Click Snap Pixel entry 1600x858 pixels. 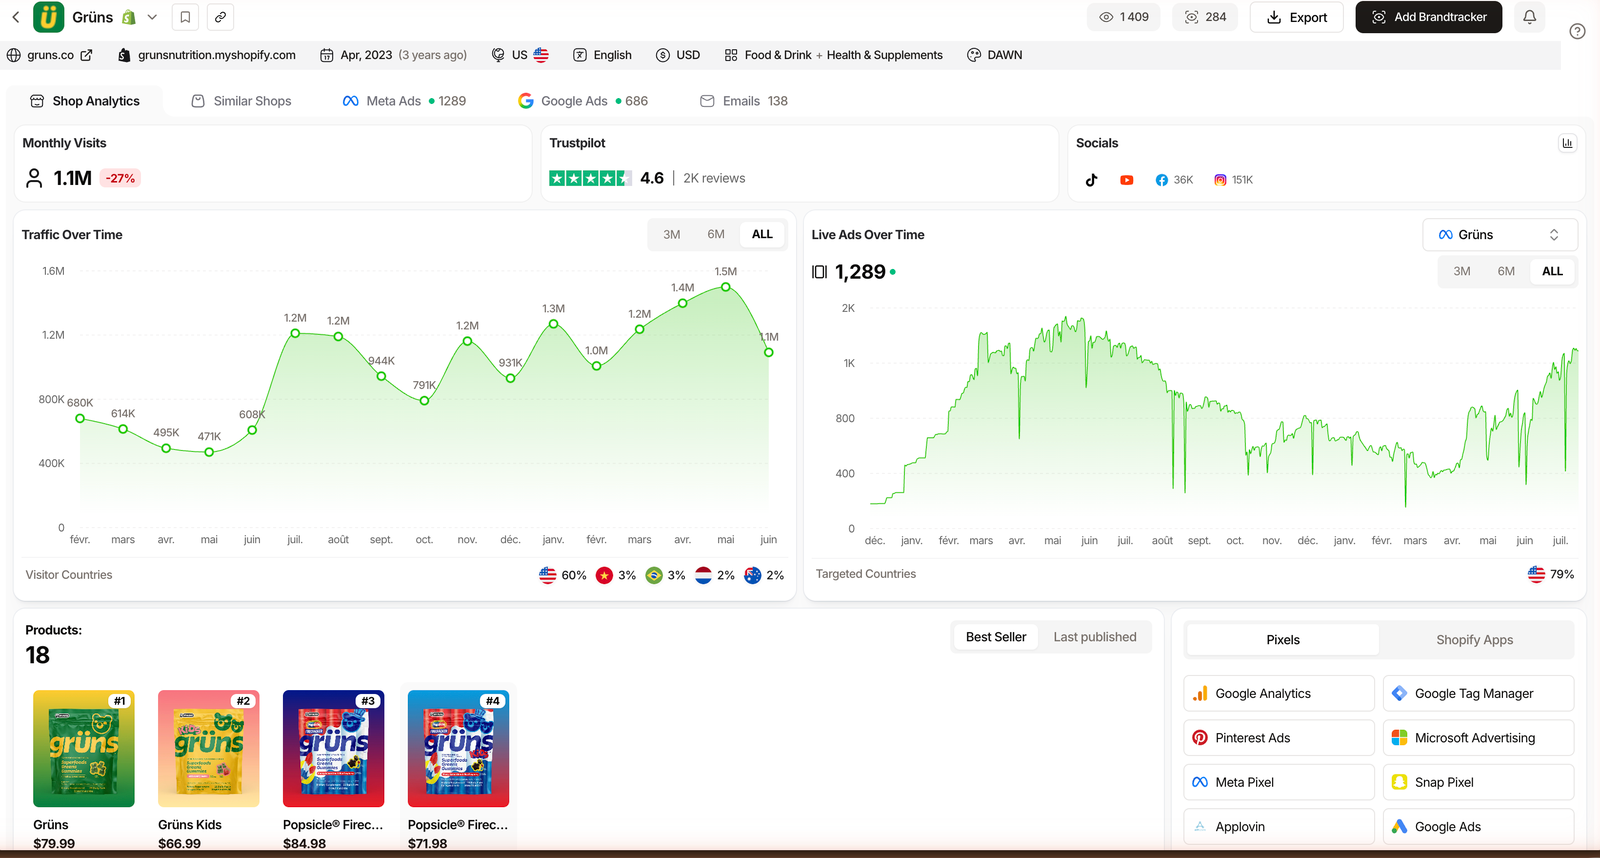[x=1479, y=782]
